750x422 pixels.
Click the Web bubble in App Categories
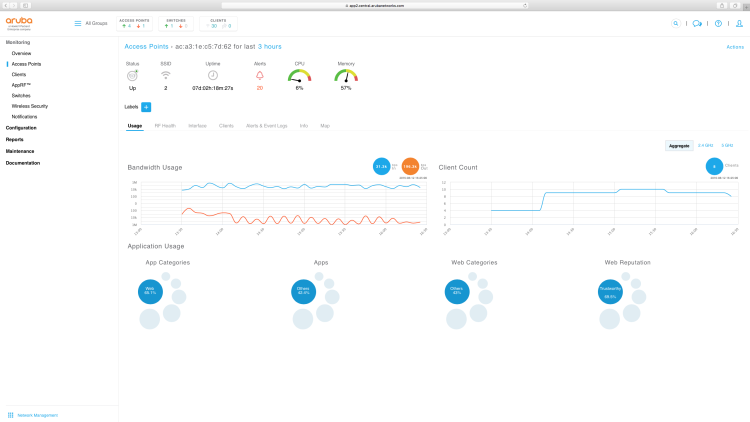150,291
